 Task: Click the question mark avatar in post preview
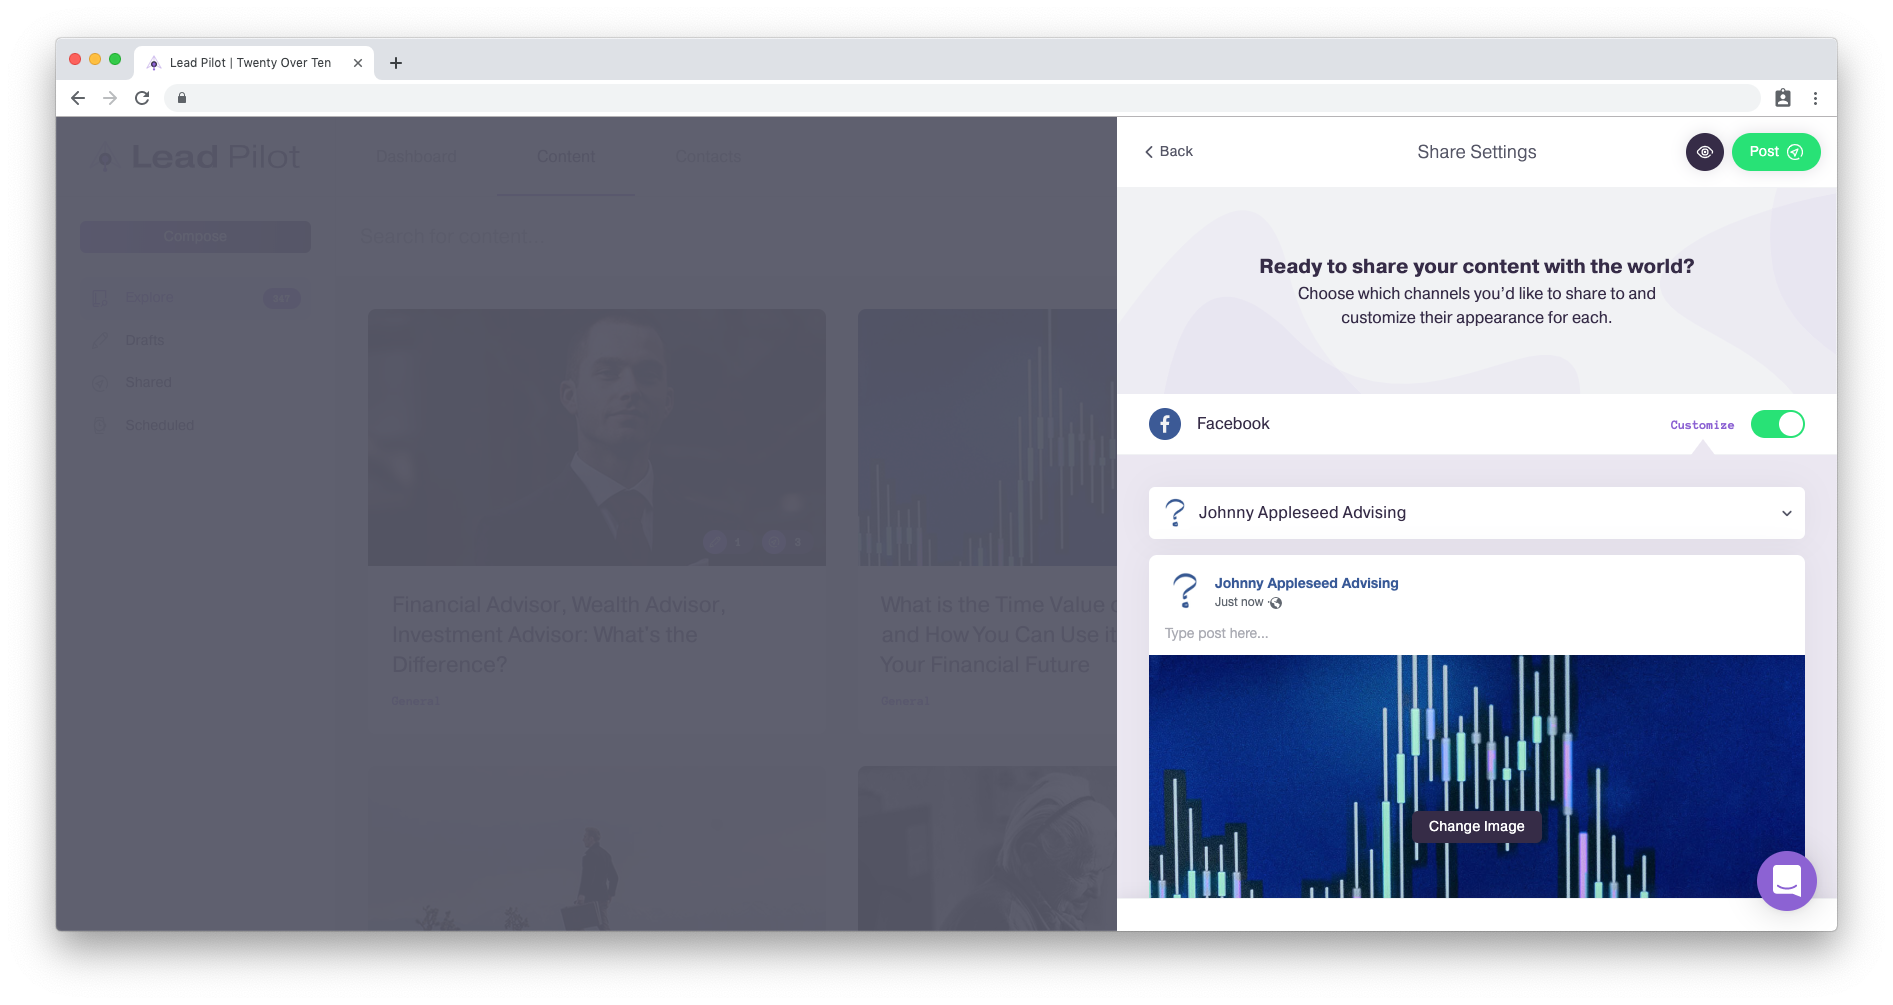click(x=1185, y=591)
